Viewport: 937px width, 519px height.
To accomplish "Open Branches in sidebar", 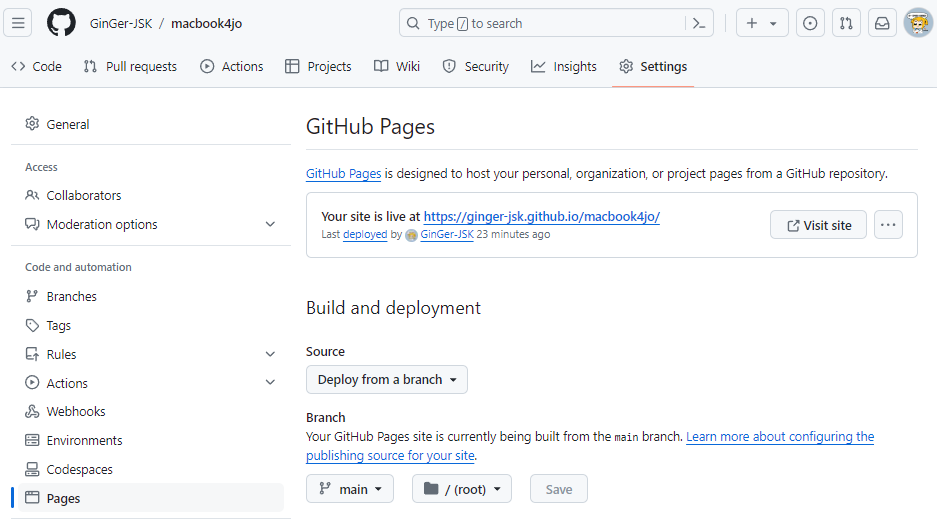I will click(x=151, y=296).
